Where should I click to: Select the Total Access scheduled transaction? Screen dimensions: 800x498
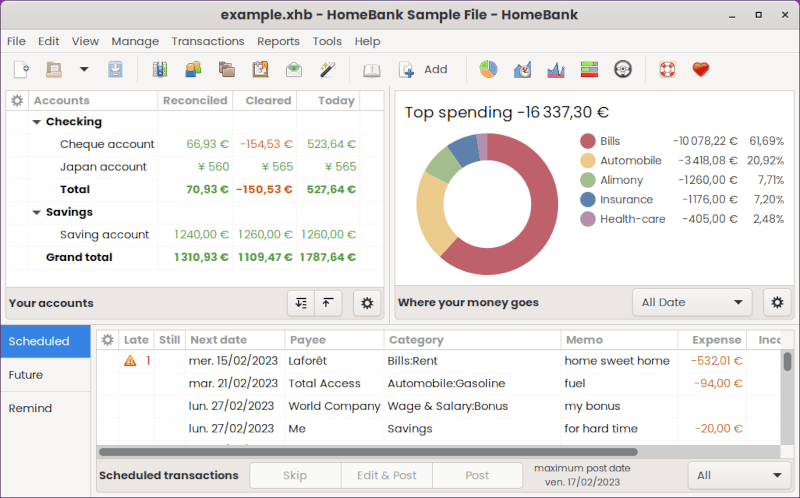[x=439, y=384]
